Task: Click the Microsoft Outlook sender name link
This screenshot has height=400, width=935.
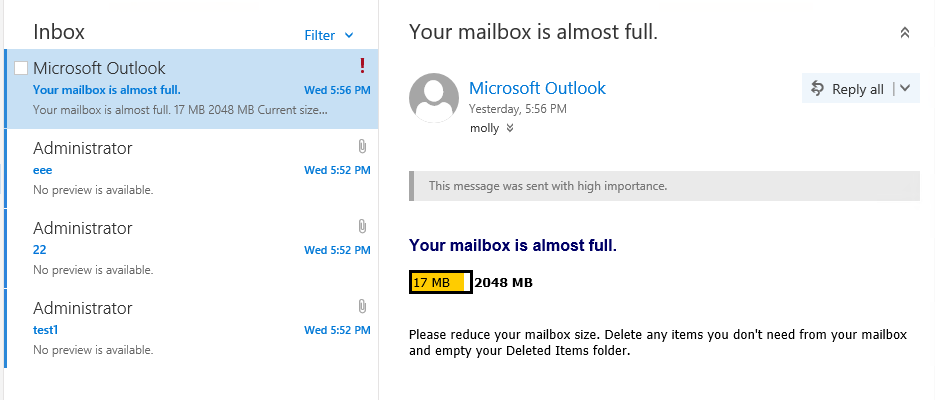Action: tap(537, 88)
